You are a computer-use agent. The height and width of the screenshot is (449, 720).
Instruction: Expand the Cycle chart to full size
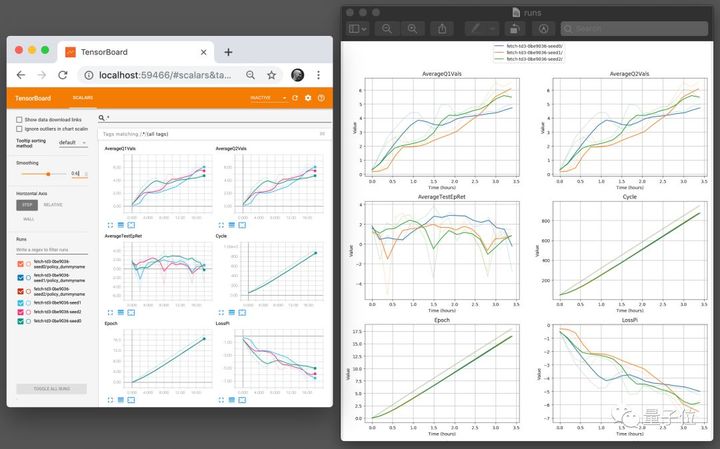pos(221,313)
